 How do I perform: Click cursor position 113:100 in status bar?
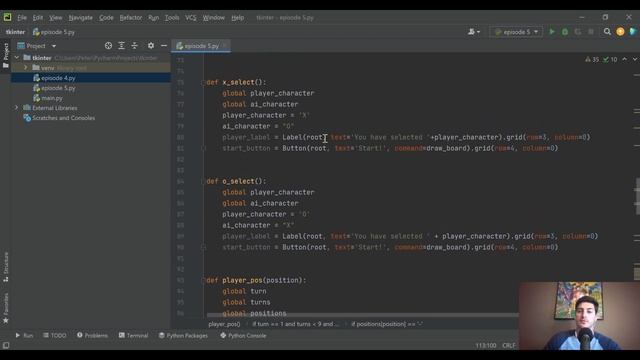[x=486, y=345]
